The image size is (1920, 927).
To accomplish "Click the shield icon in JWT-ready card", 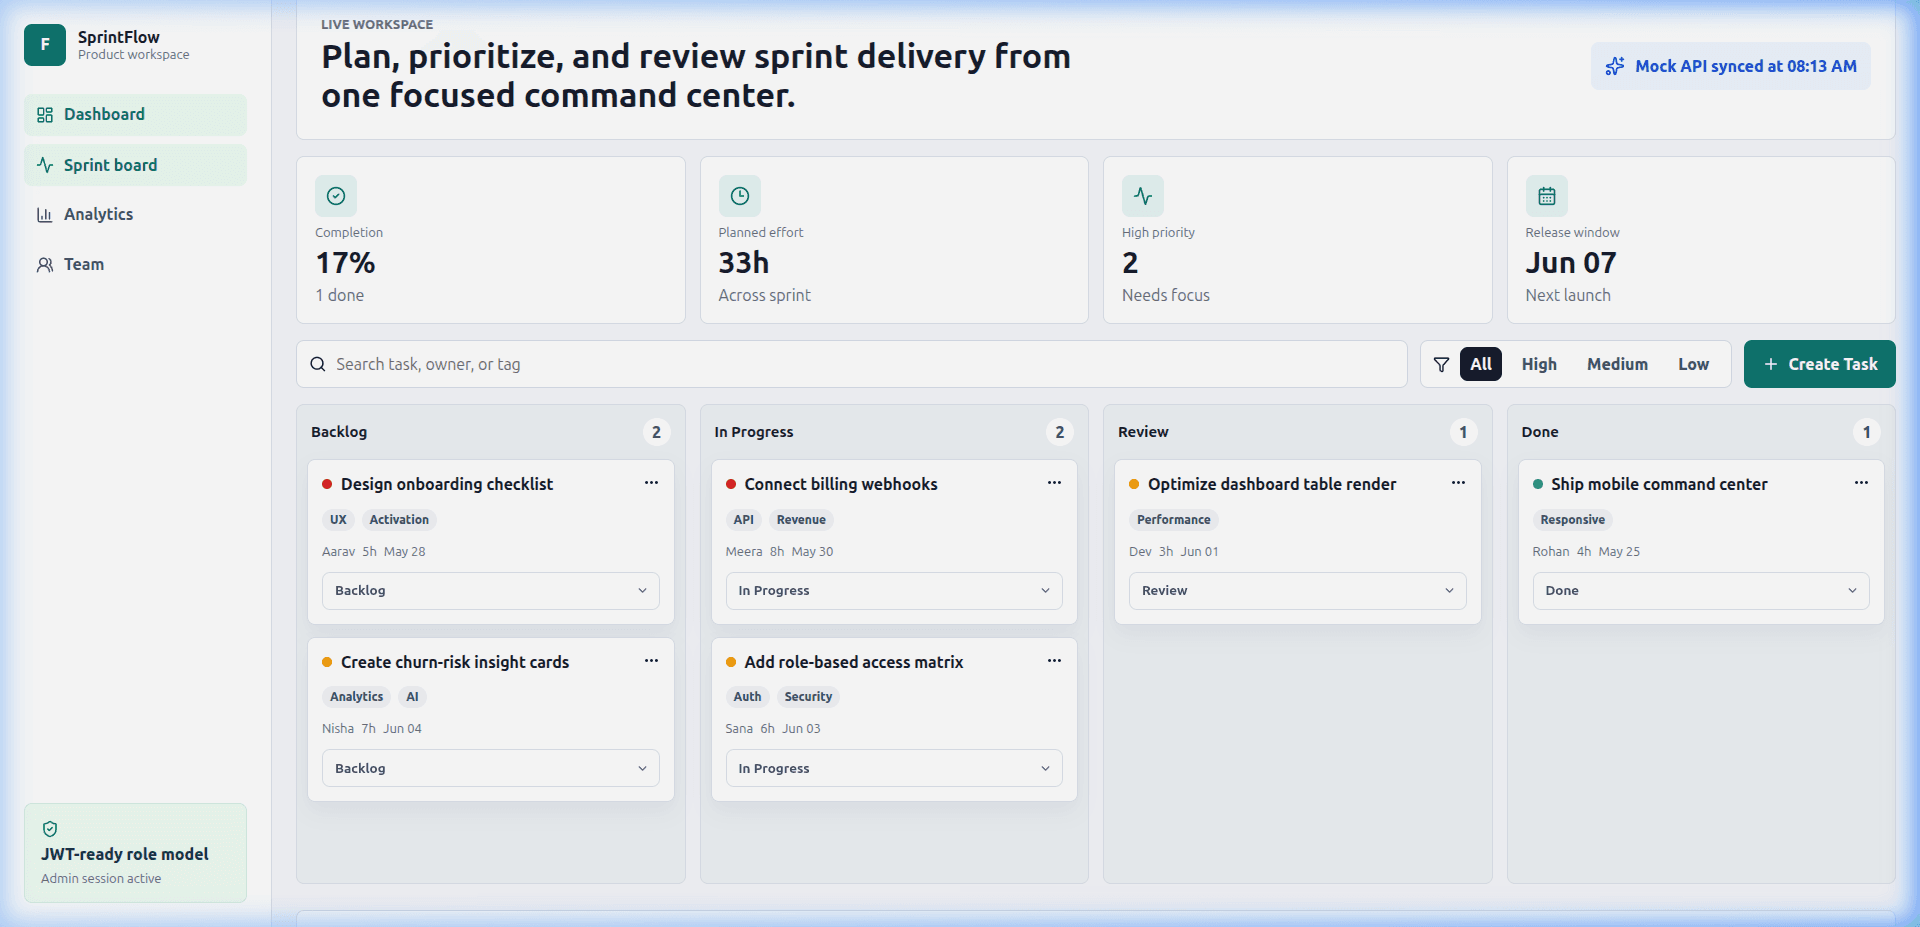I will (x=50, y=829).
